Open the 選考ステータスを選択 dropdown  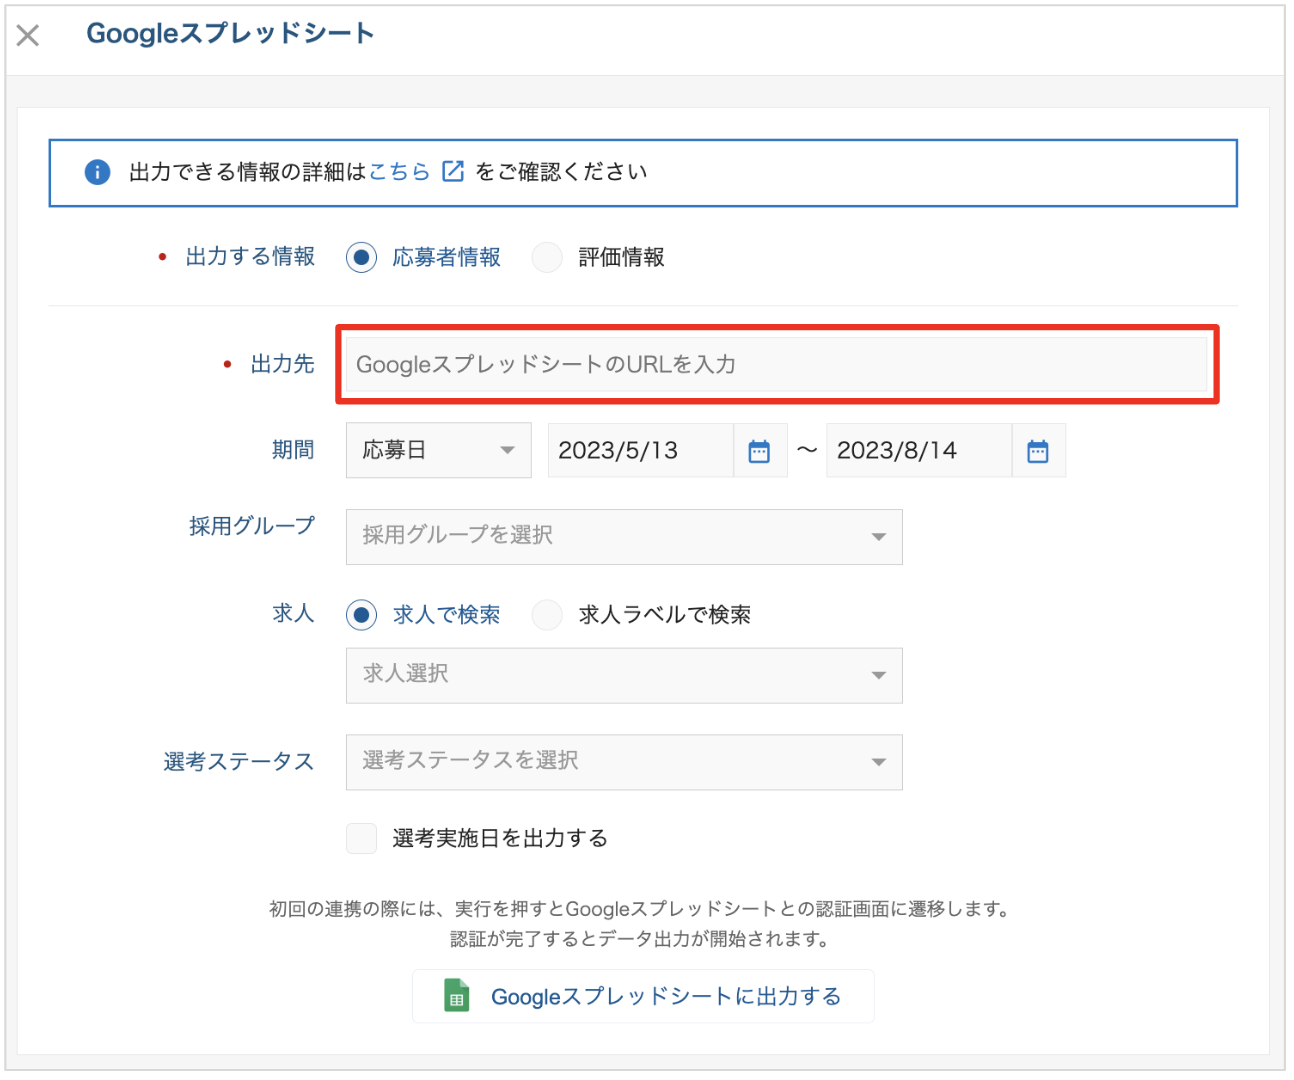click(x=624, y=762)
